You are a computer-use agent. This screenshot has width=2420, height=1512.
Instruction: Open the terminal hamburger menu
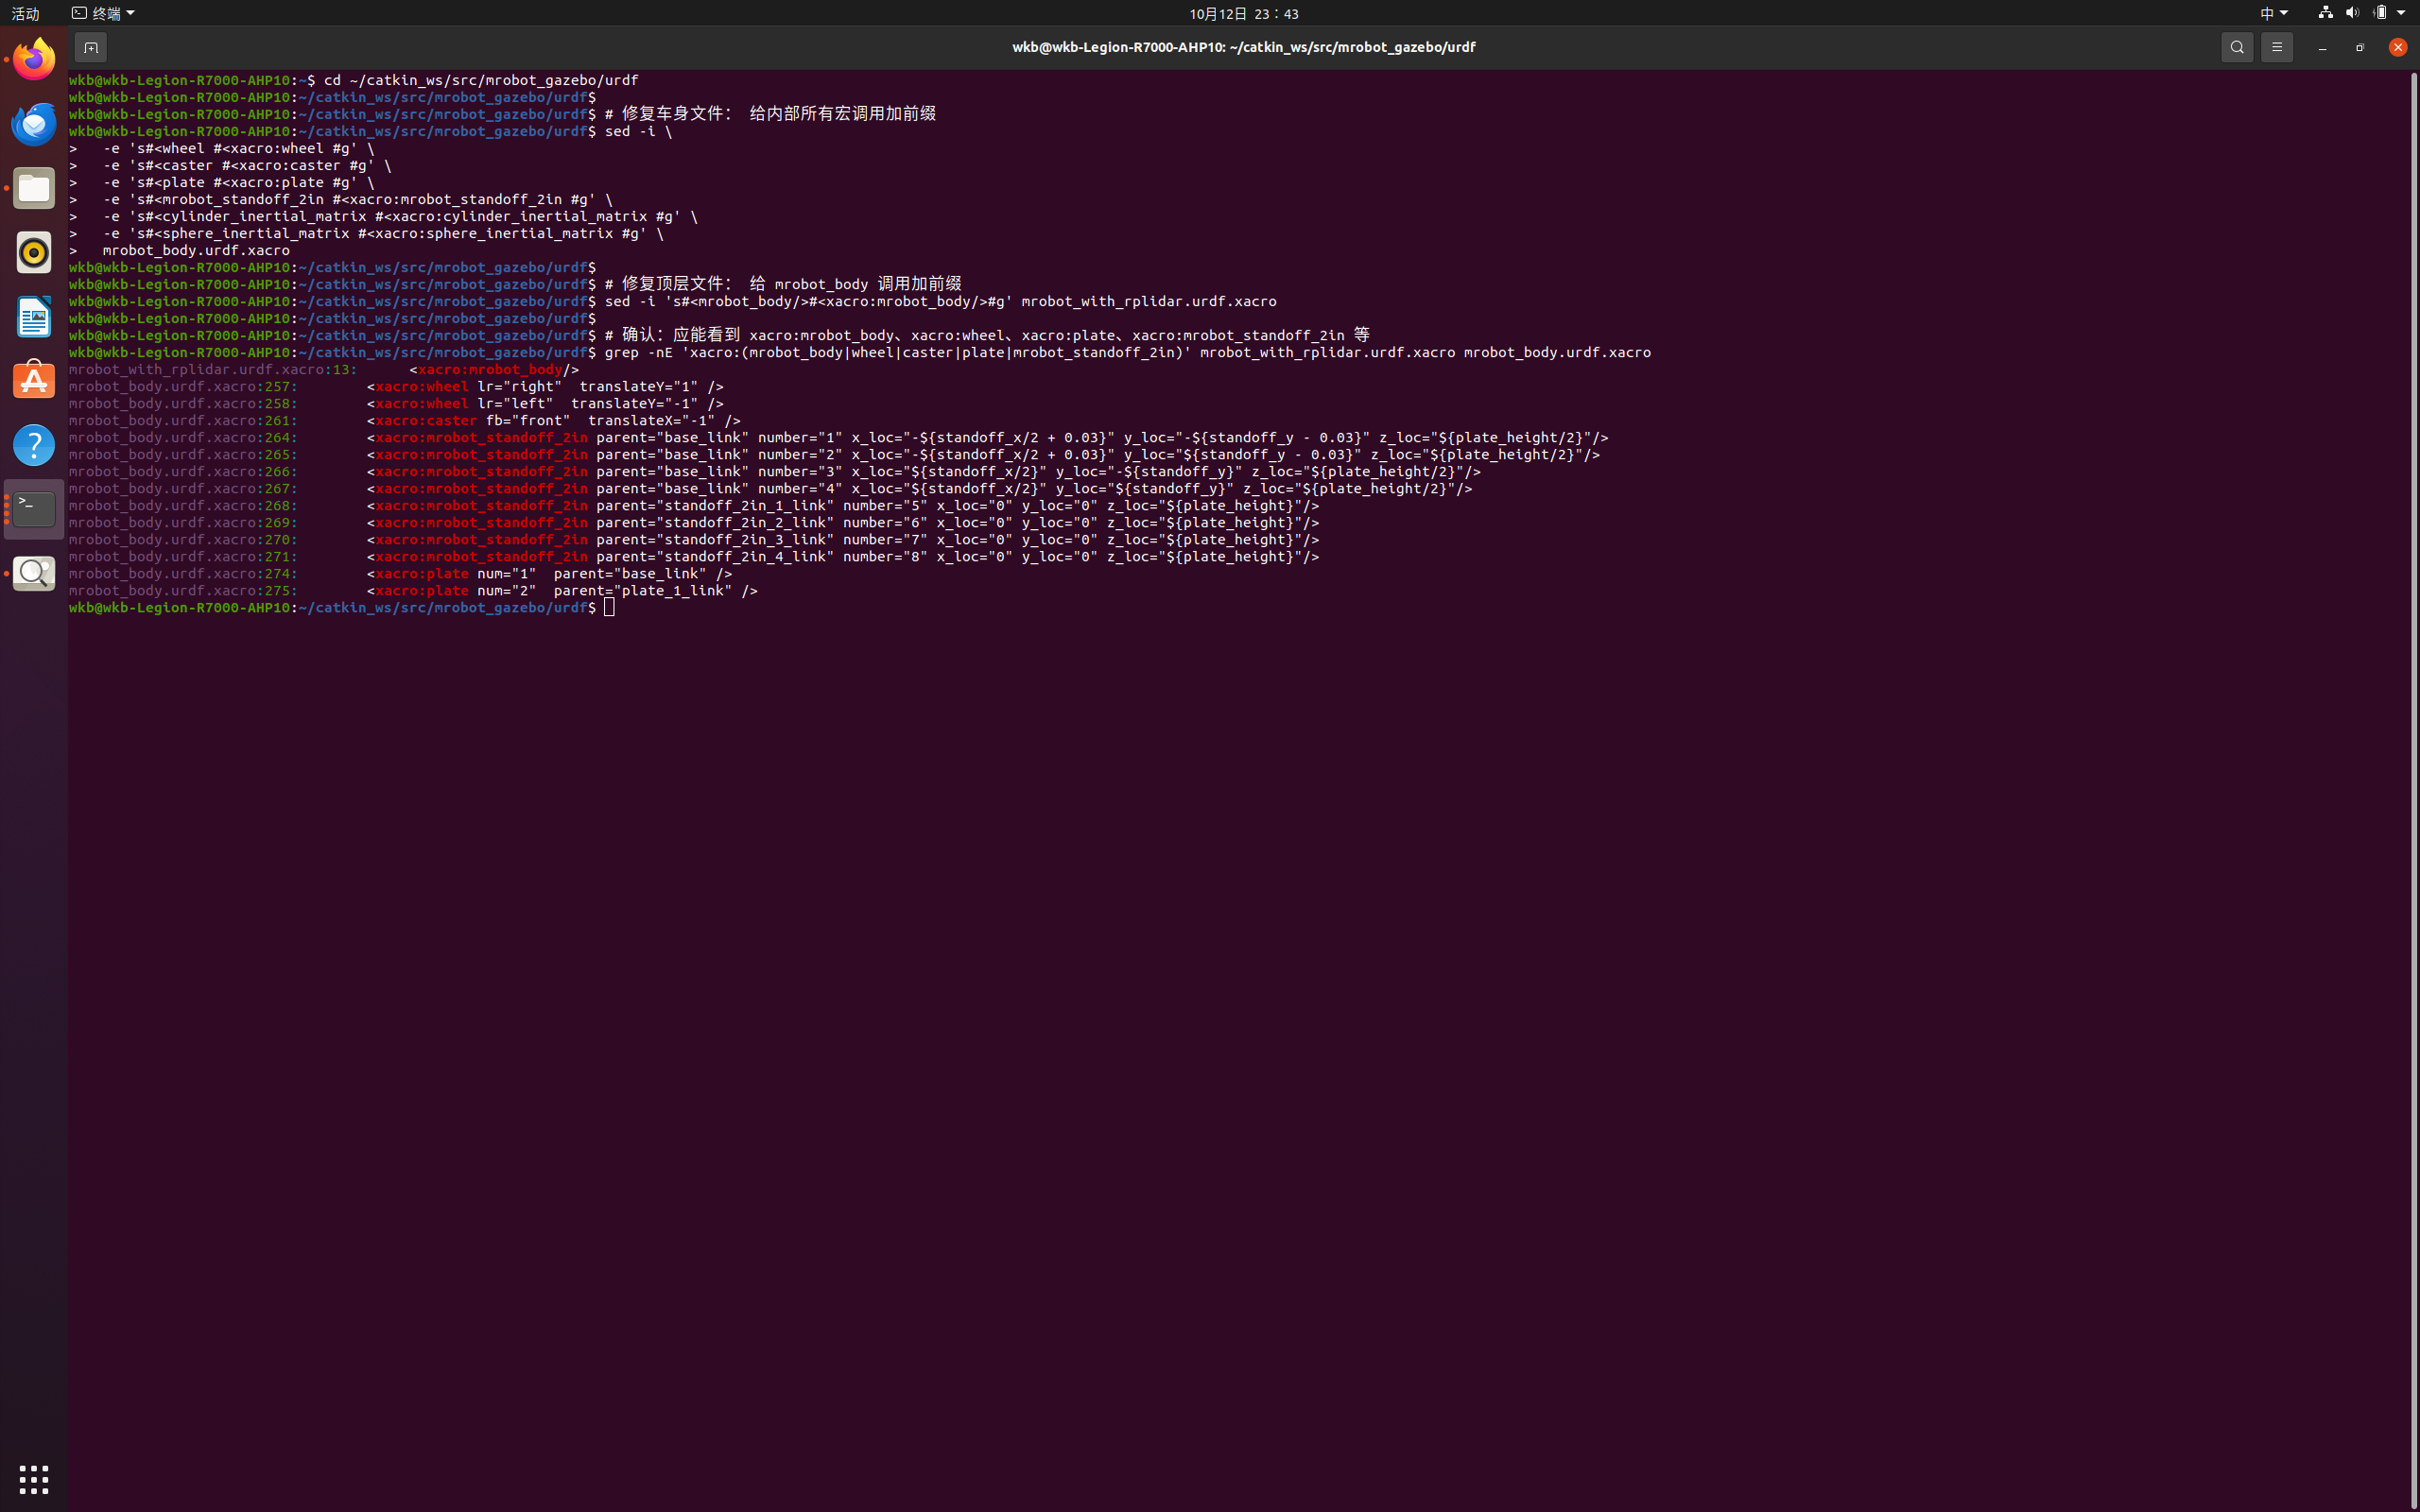(x=2277, y=47)
